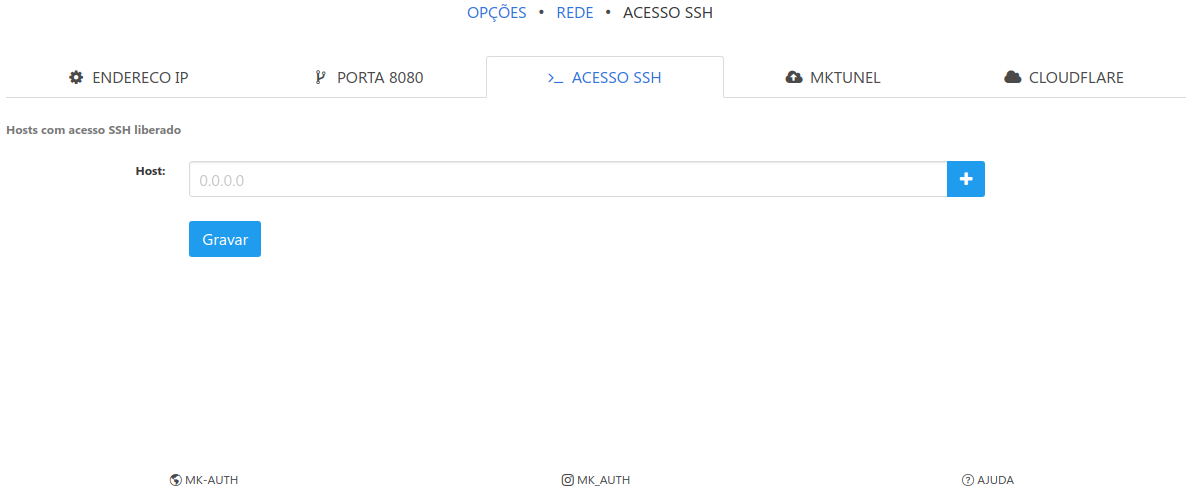Switch to the ENDERECO IP tab
Viewport: 1195px width, 501px height.
click(x=139, y=78)
